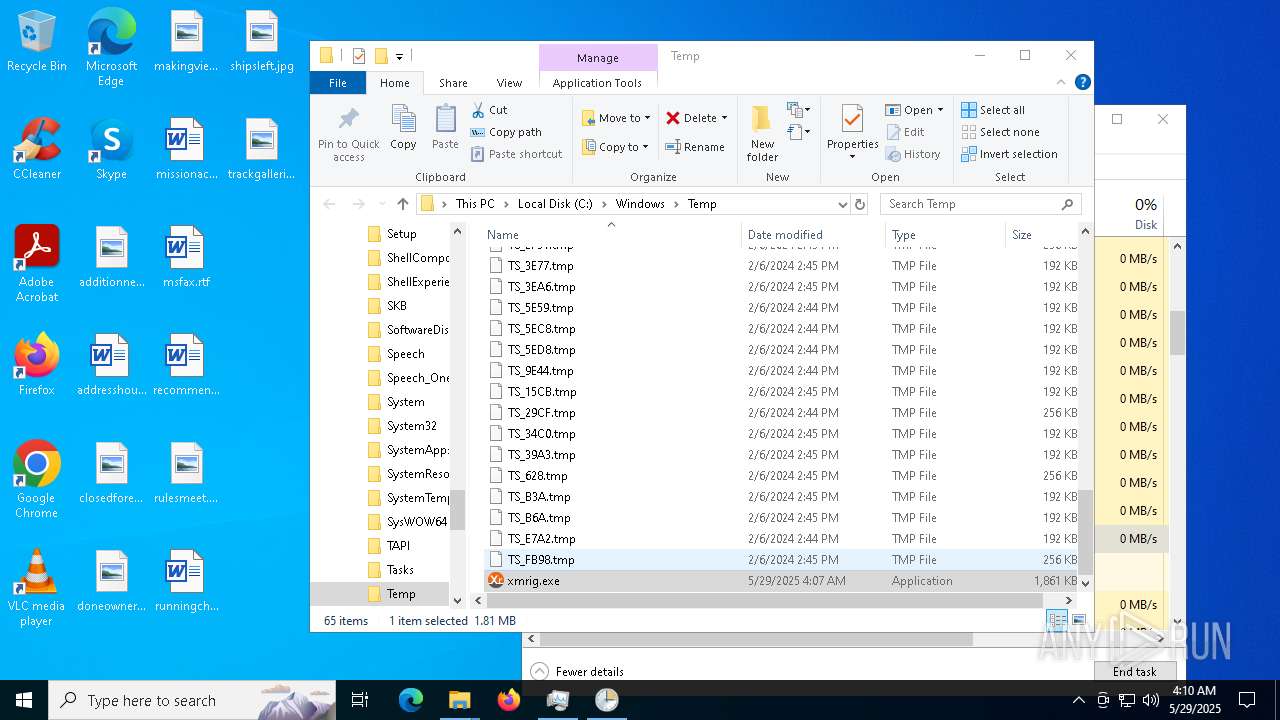Sort by Date modified column header
Viewport: 1280px width, 720px height.
coord(812,234)
